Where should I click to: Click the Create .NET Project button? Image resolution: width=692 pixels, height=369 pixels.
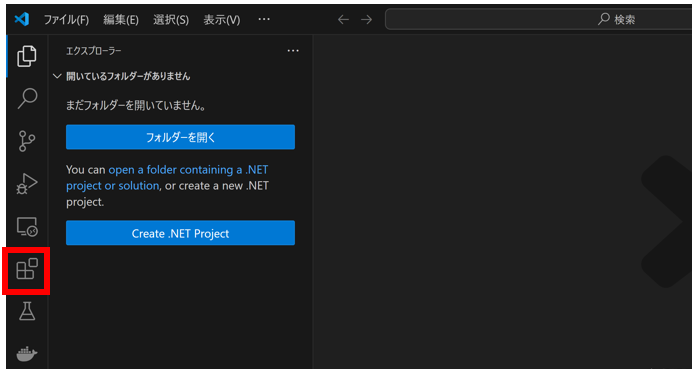(x=181, y=233)
